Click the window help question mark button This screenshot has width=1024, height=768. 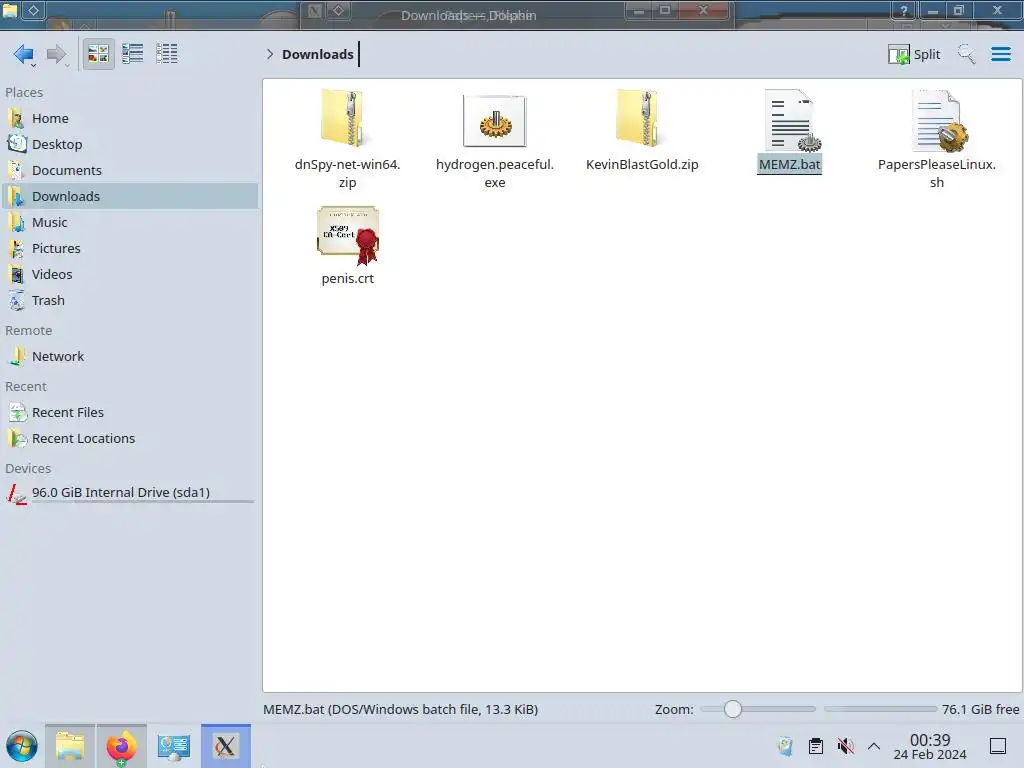903,10
